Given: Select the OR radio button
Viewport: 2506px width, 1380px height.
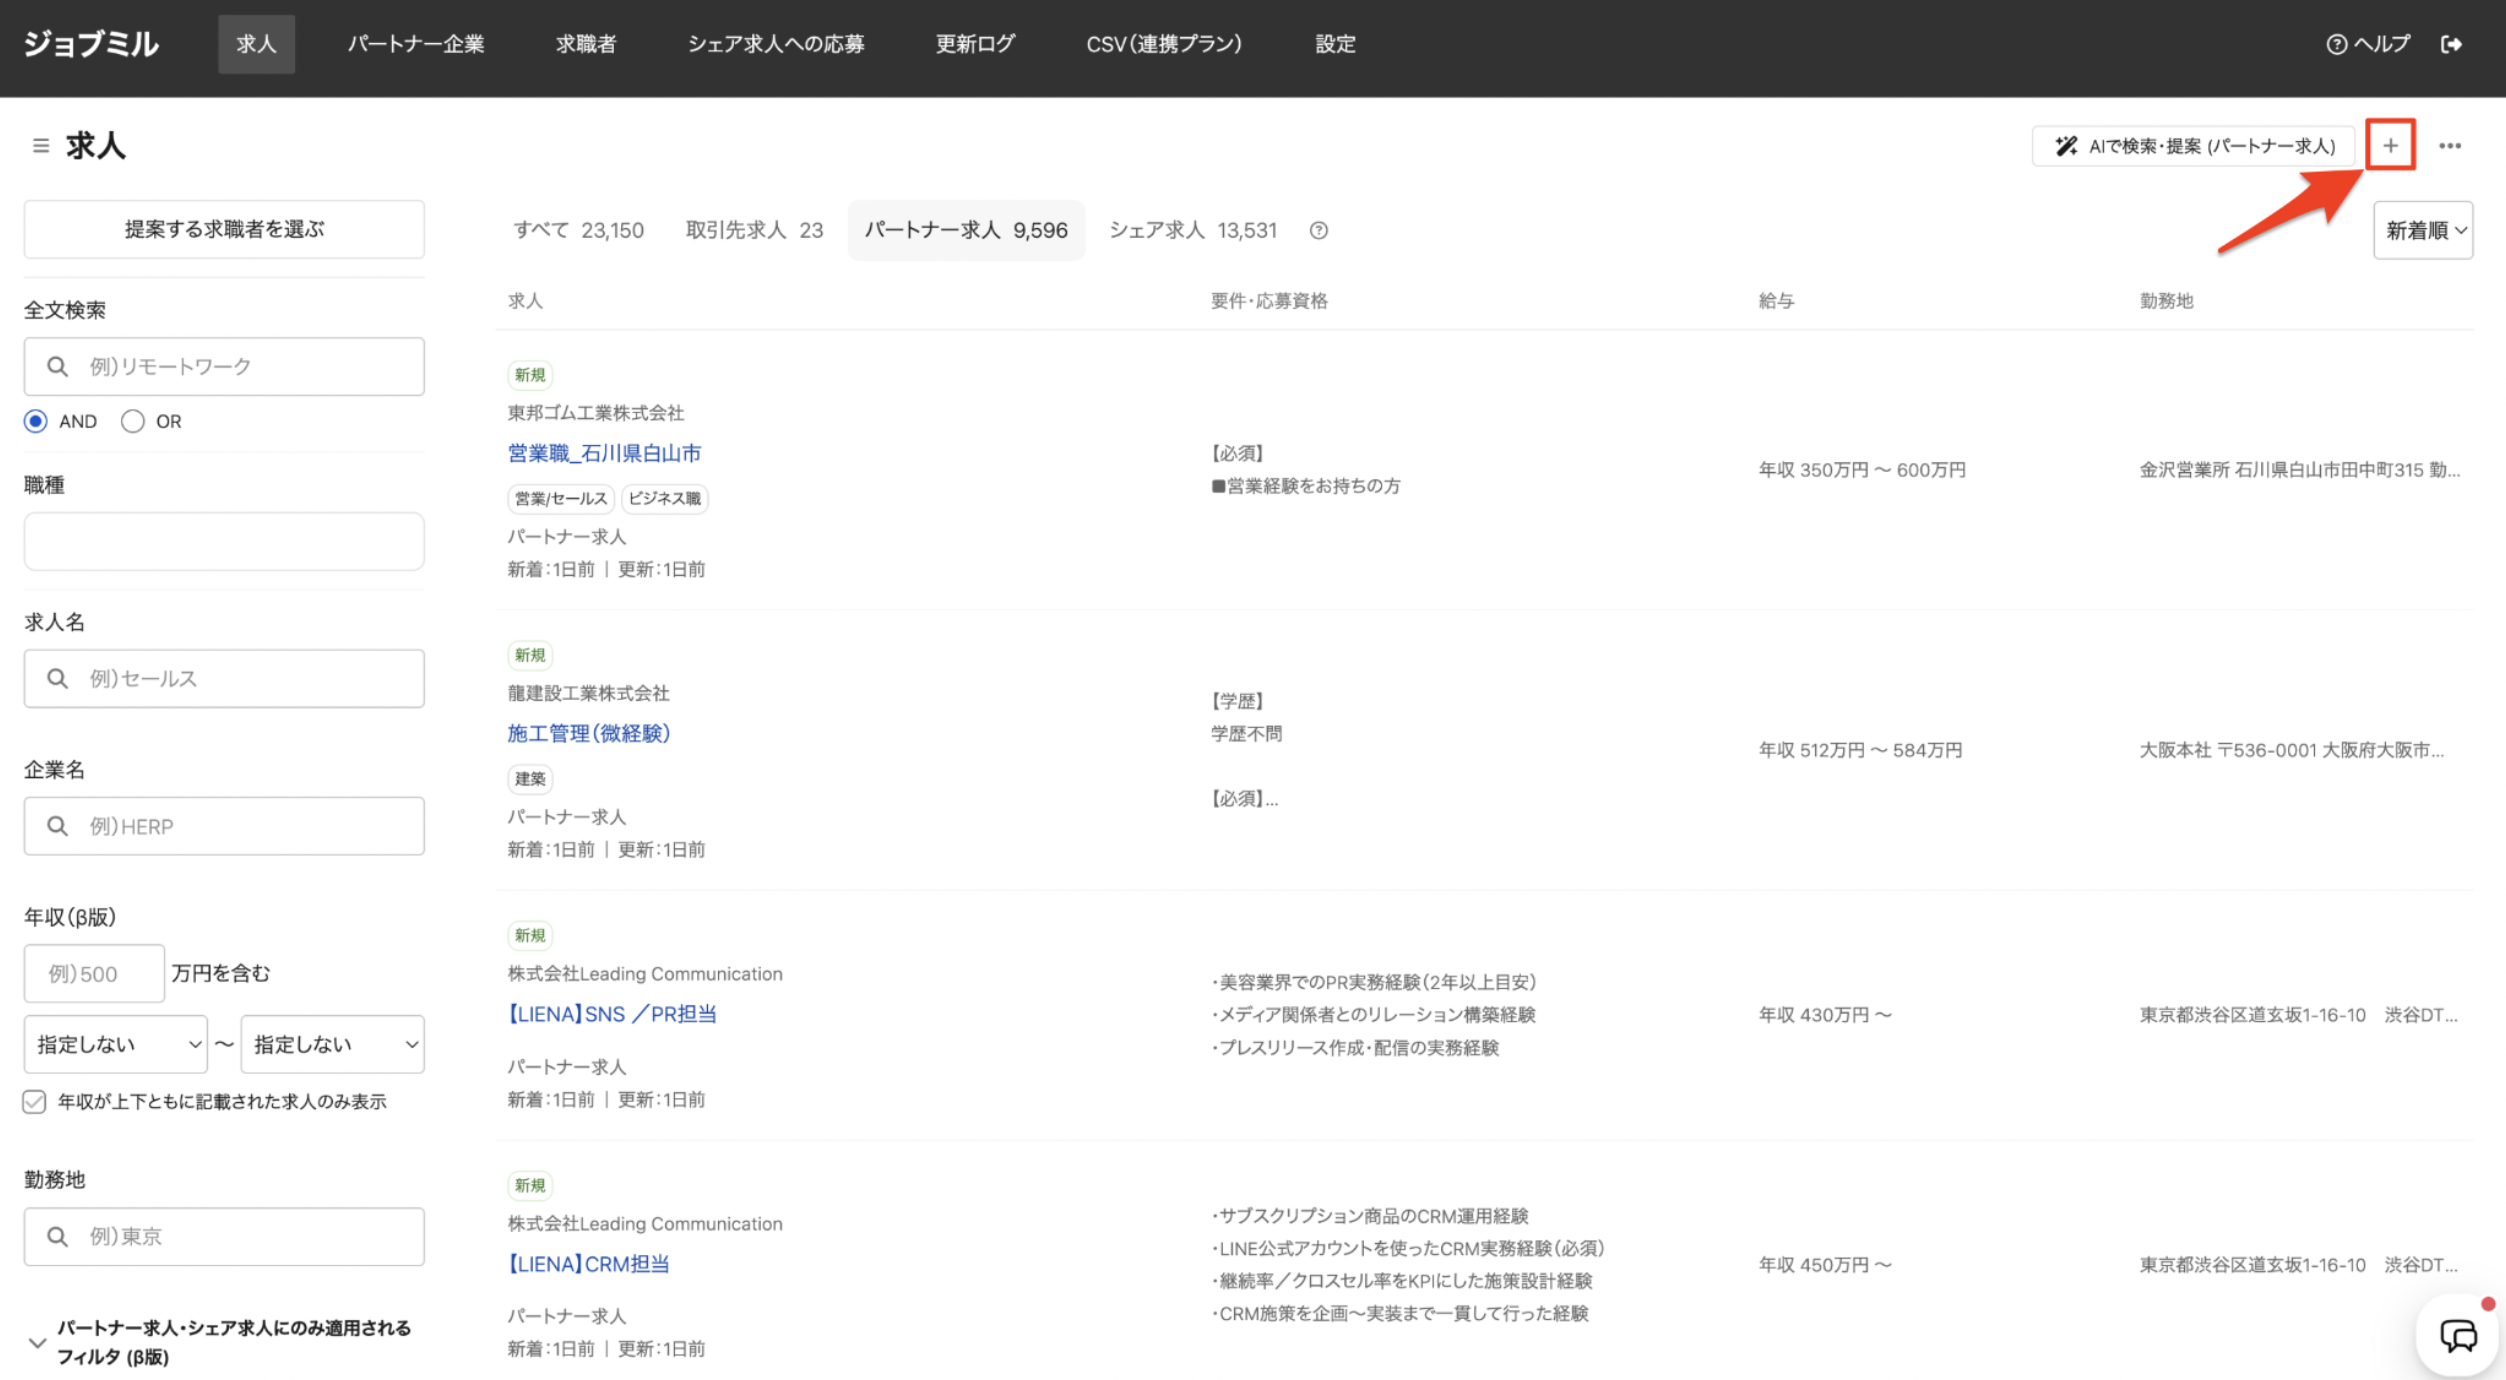Looking at the screenshot, I should pos(132,421).
